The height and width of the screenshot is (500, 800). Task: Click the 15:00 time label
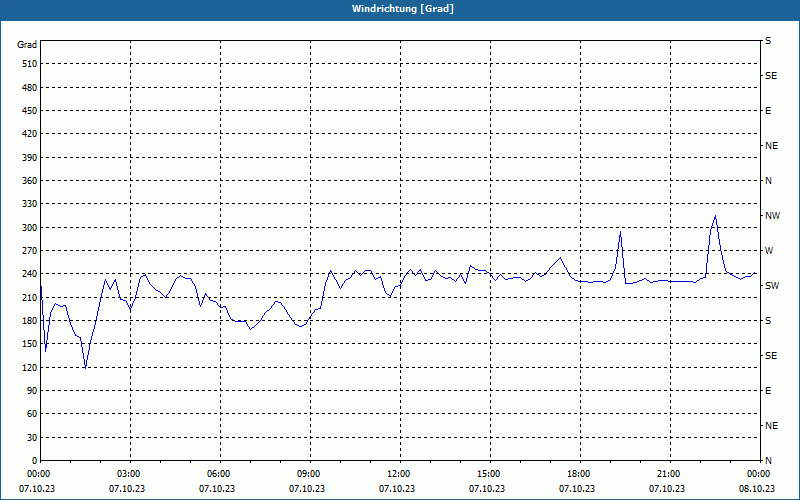(x=489, y=473)
